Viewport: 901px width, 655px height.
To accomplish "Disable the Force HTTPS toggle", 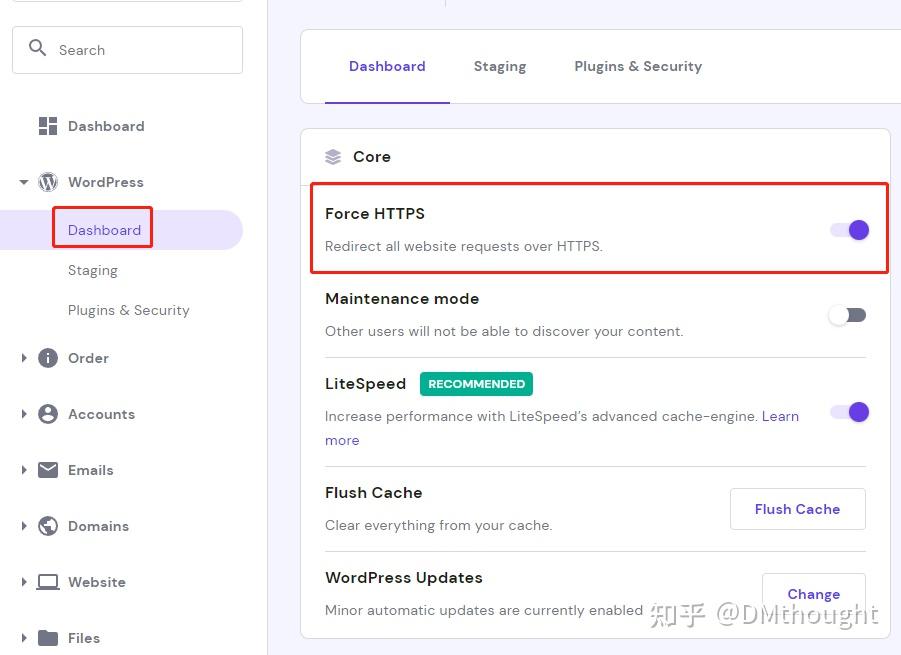I will coord(849,229).
